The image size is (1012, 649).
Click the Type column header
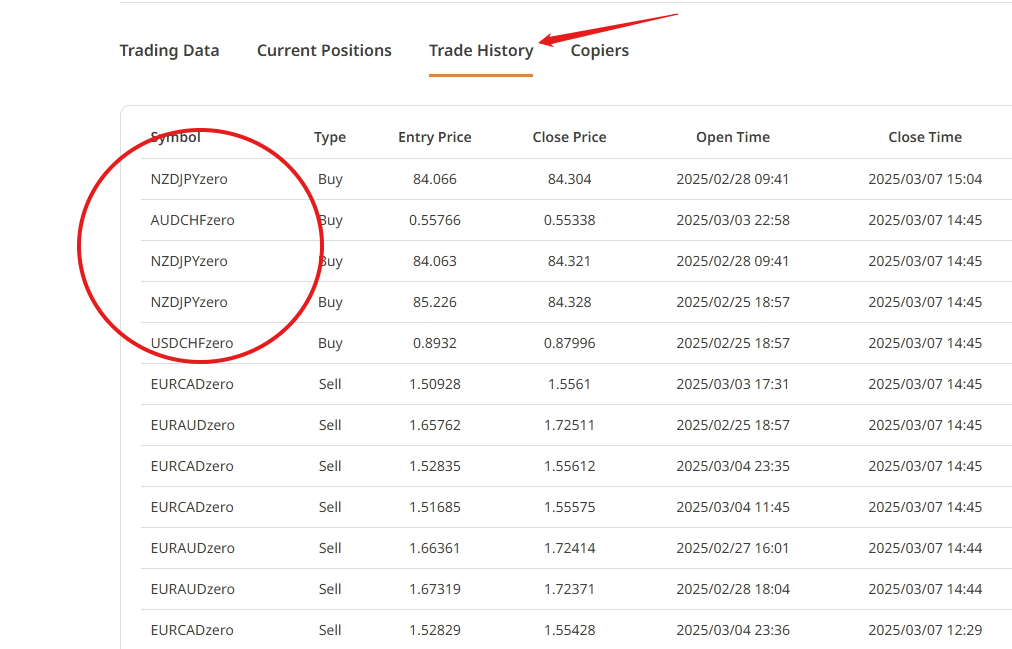coord(330,137)
